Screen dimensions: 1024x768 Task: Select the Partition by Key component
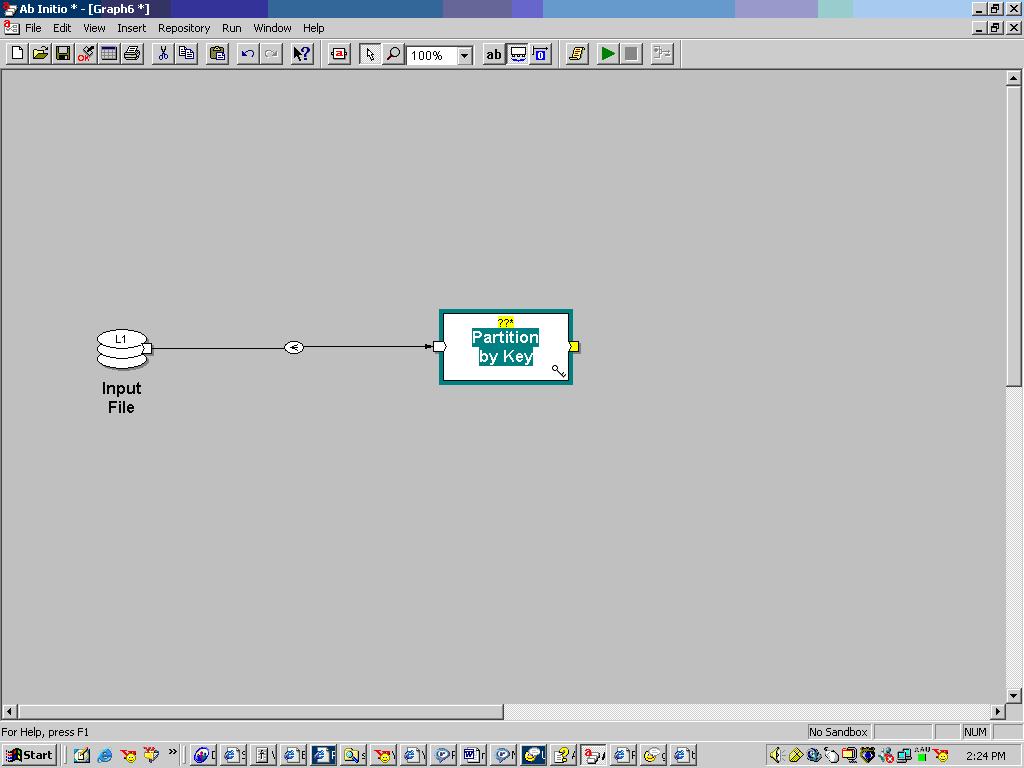(505, 347)
